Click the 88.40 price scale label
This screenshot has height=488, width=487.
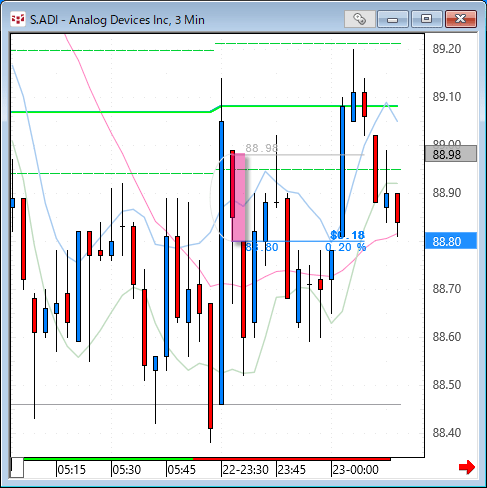[x=447, y=433]
